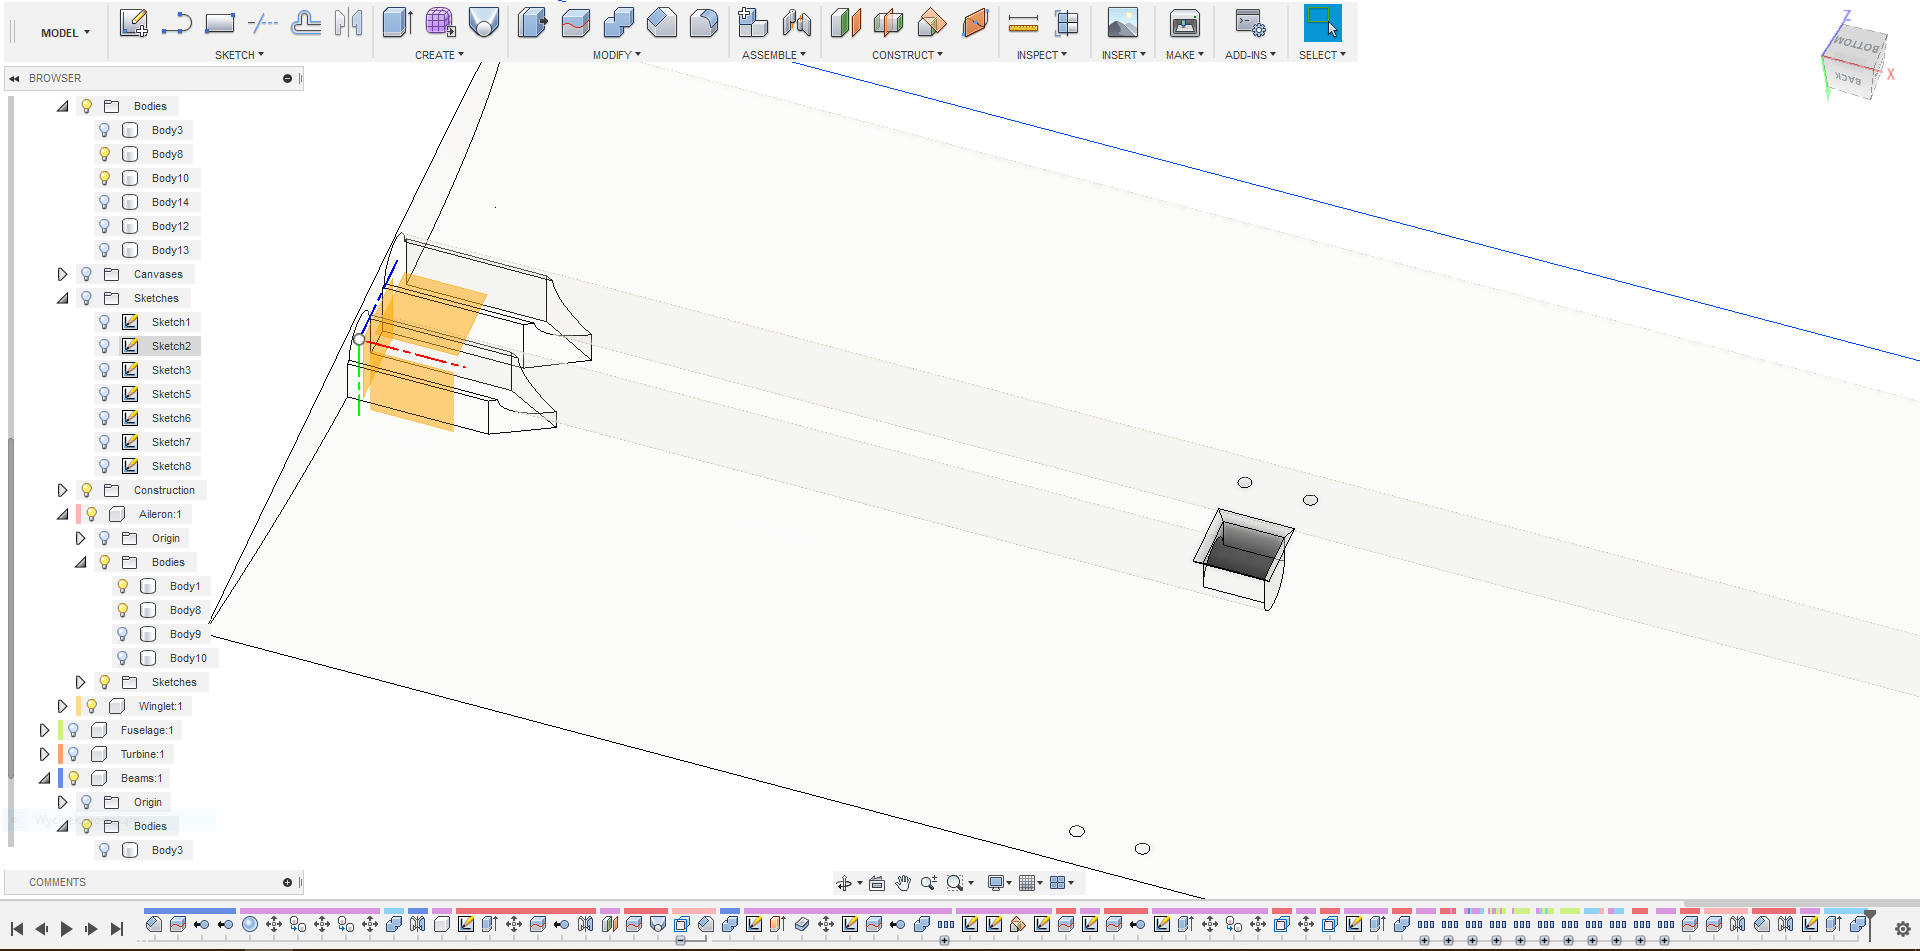
Task: Toggle visibility of Body12
Action: pos(104,226)
